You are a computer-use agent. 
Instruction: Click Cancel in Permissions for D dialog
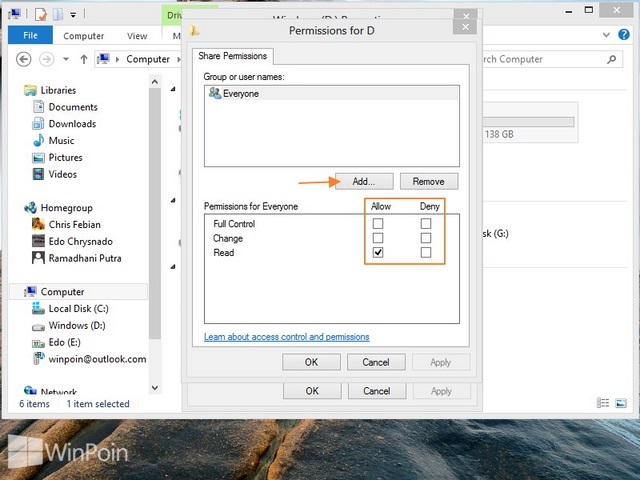point(376,362)
